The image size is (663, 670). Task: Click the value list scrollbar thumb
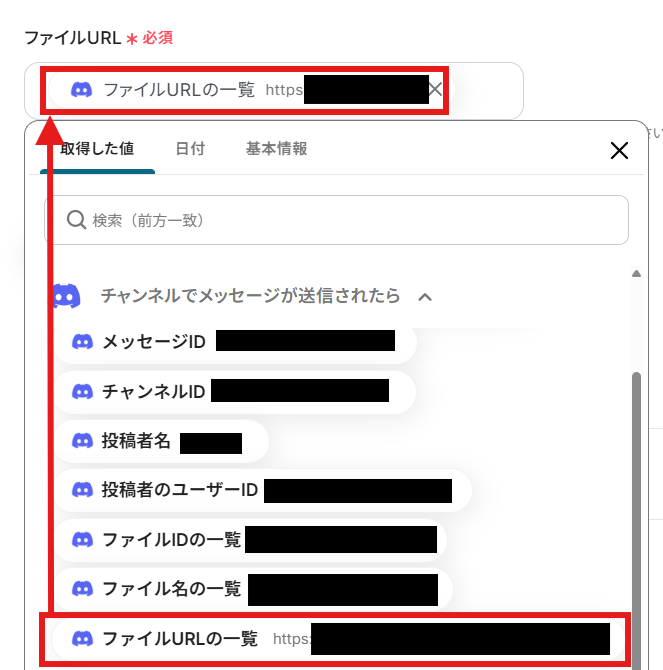(x=637, y=519)
